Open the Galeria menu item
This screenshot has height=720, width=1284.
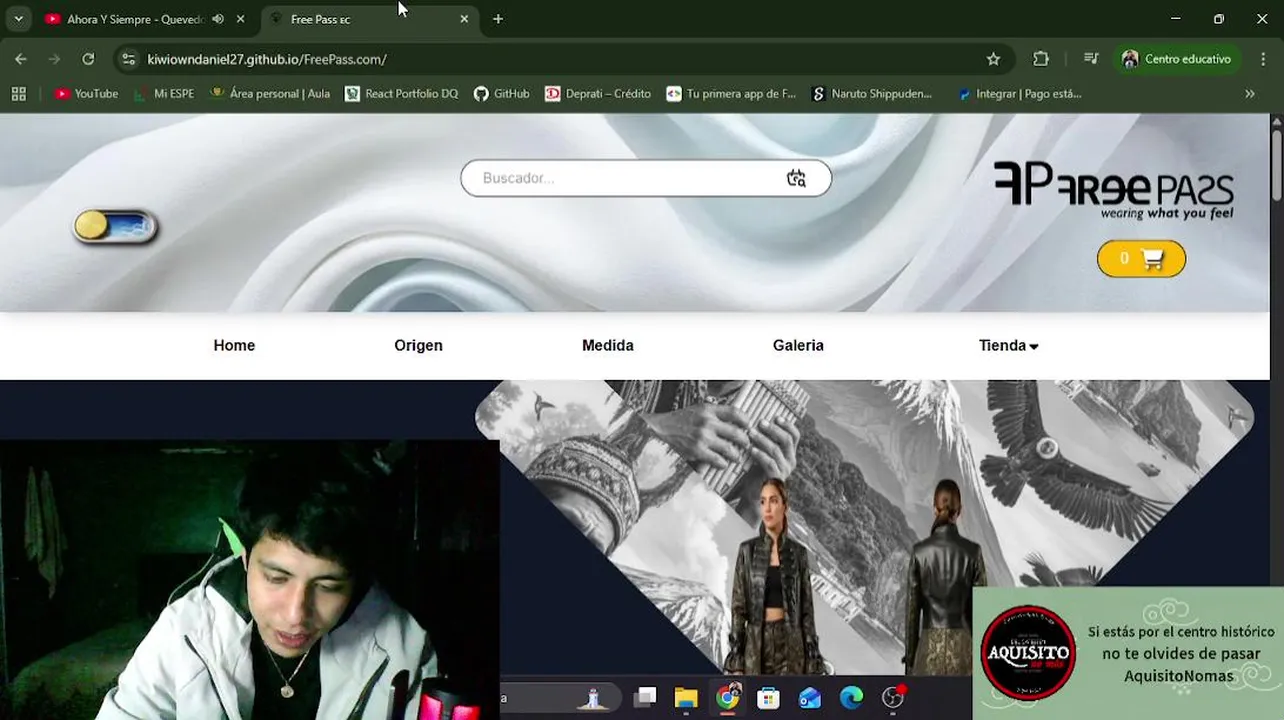pyautogui.click(x=798, y=345)
